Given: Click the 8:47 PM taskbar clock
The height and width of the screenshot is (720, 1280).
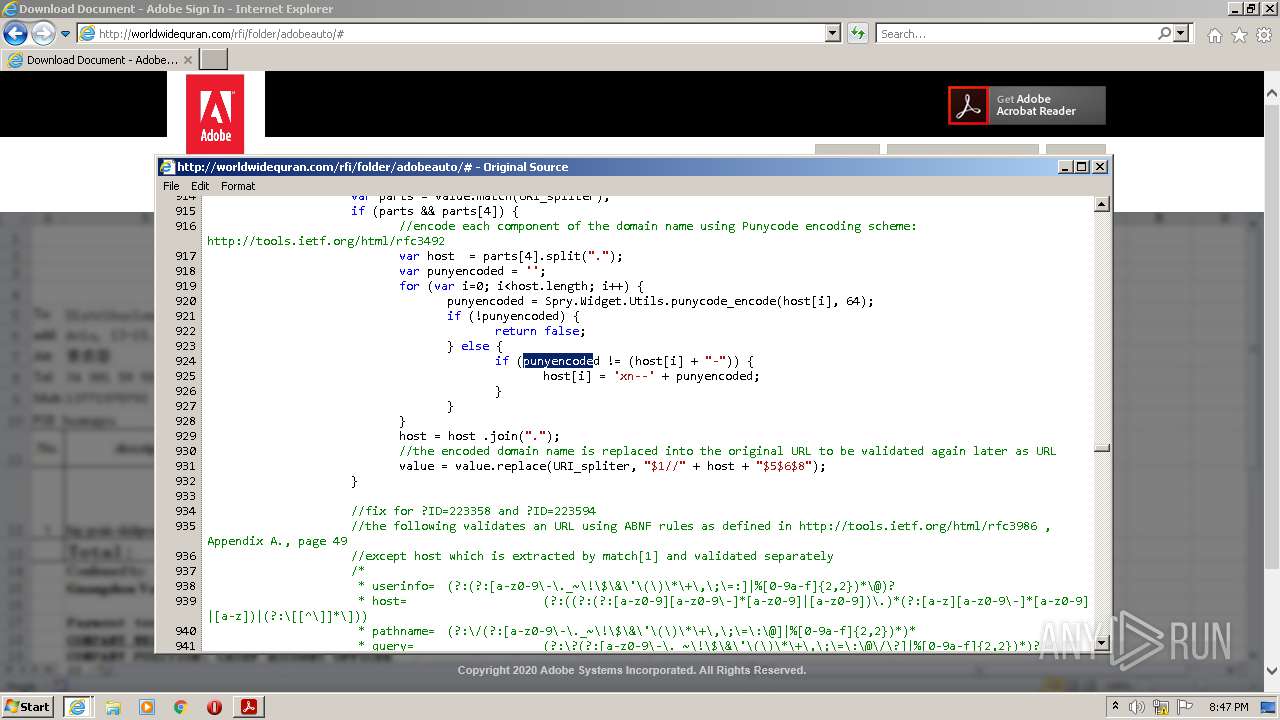Looking at the screenshot, I should pyautogui.click(x=1228, y=706).
